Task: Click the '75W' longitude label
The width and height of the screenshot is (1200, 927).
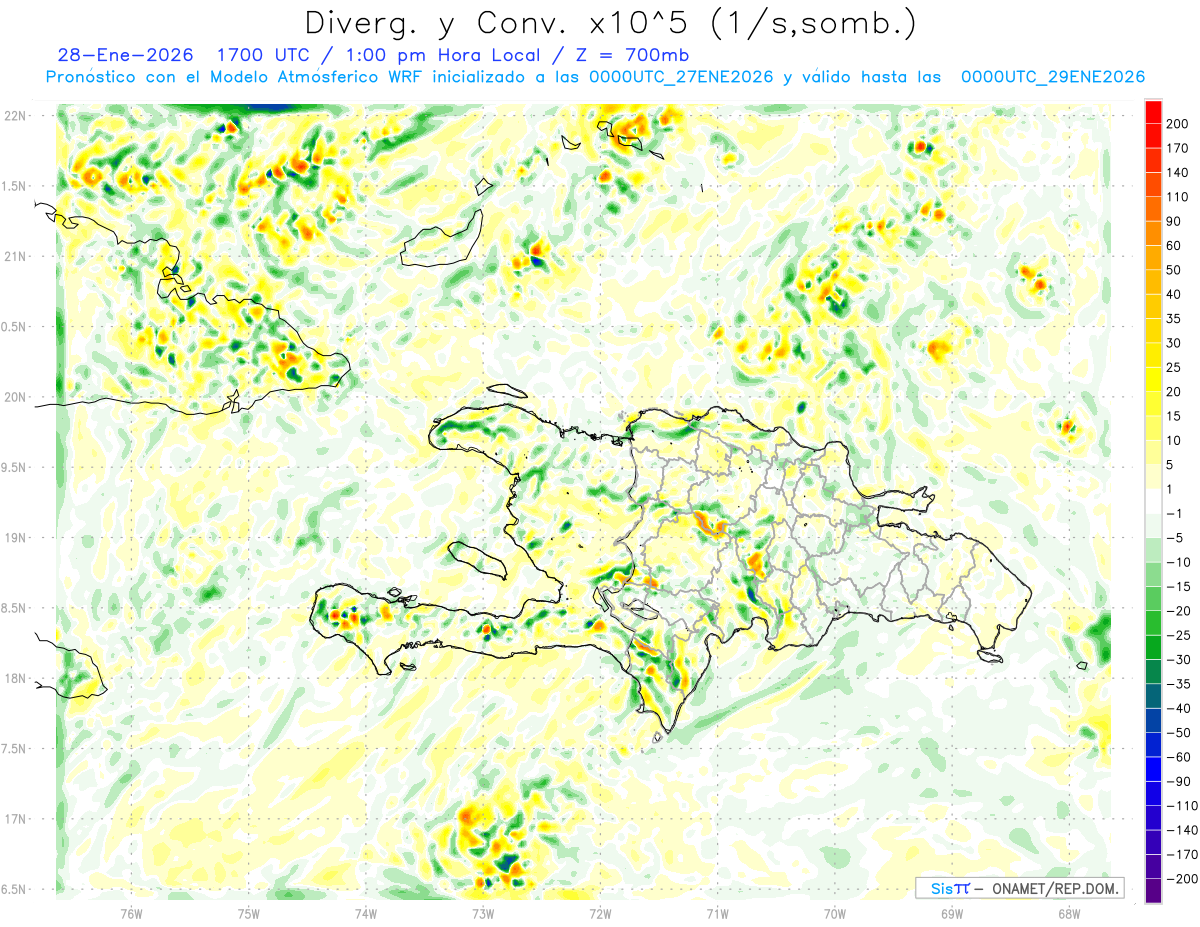Action: point(249,914)
